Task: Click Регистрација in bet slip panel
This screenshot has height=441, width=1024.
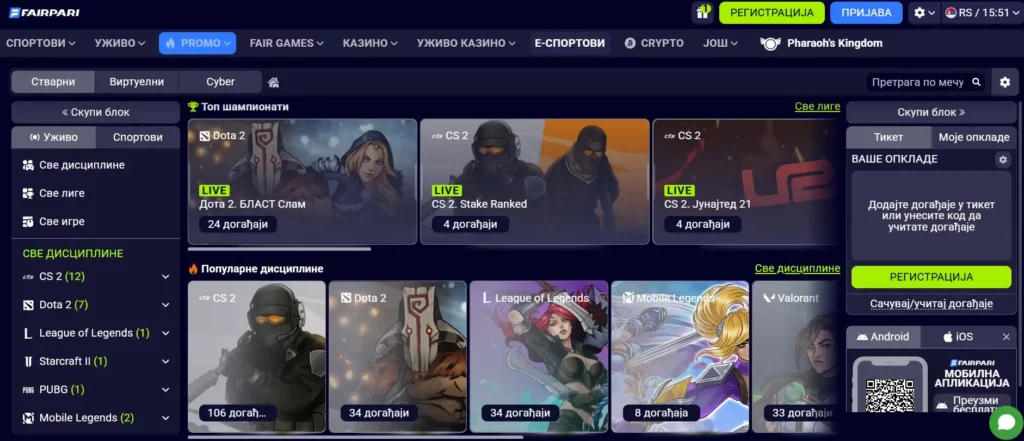Action: (931, 277)
